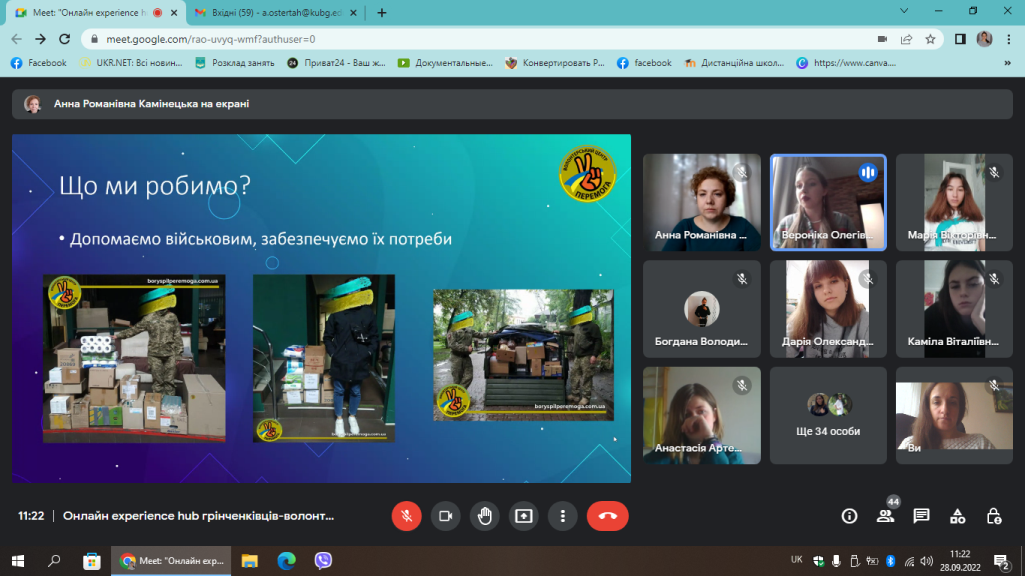Select Марія Вікторівна video tile
Viewport: 1025px width, 576px height.
pyautogui.click(x=954, y=202)
